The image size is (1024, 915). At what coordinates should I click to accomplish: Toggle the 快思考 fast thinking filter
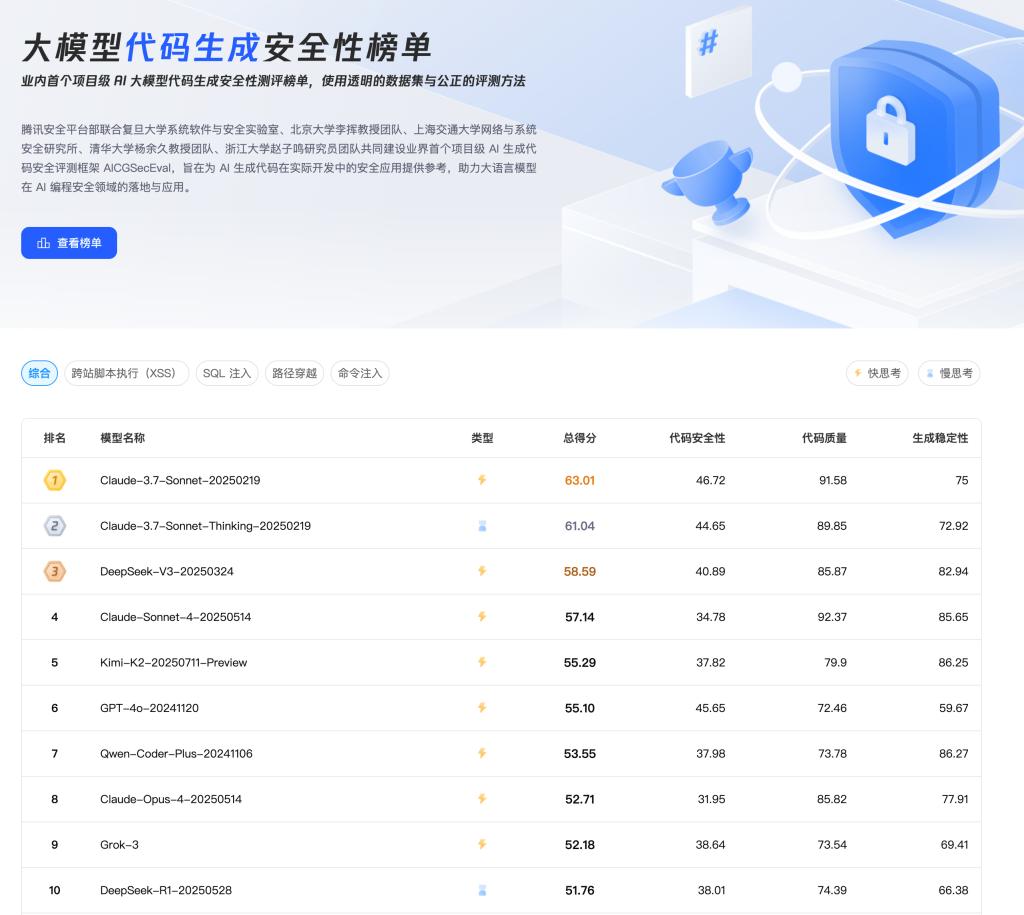[876, 373]
